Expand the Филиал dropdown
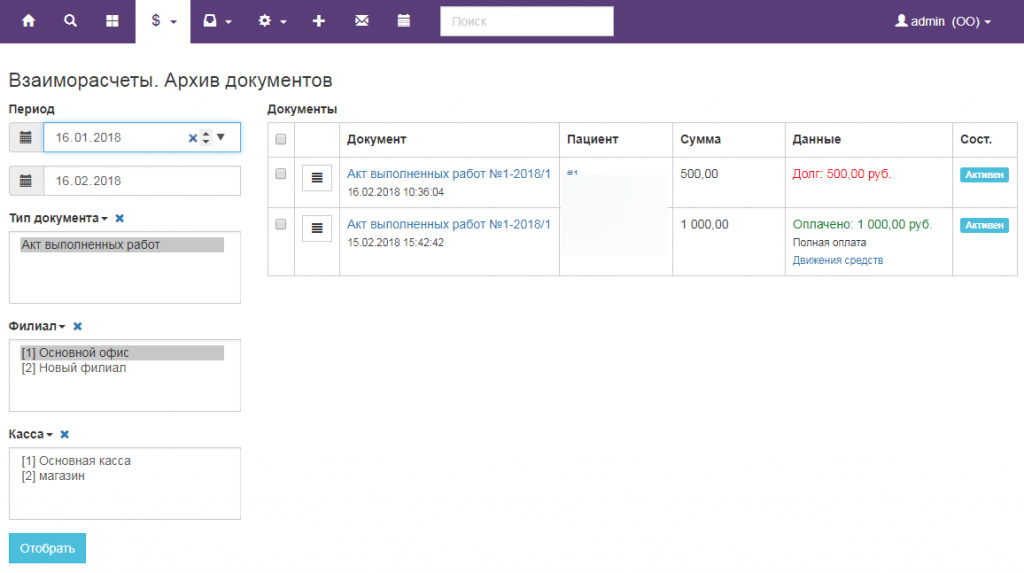The height and width of the screenshot is (573, 1024). tap(37, 326)
